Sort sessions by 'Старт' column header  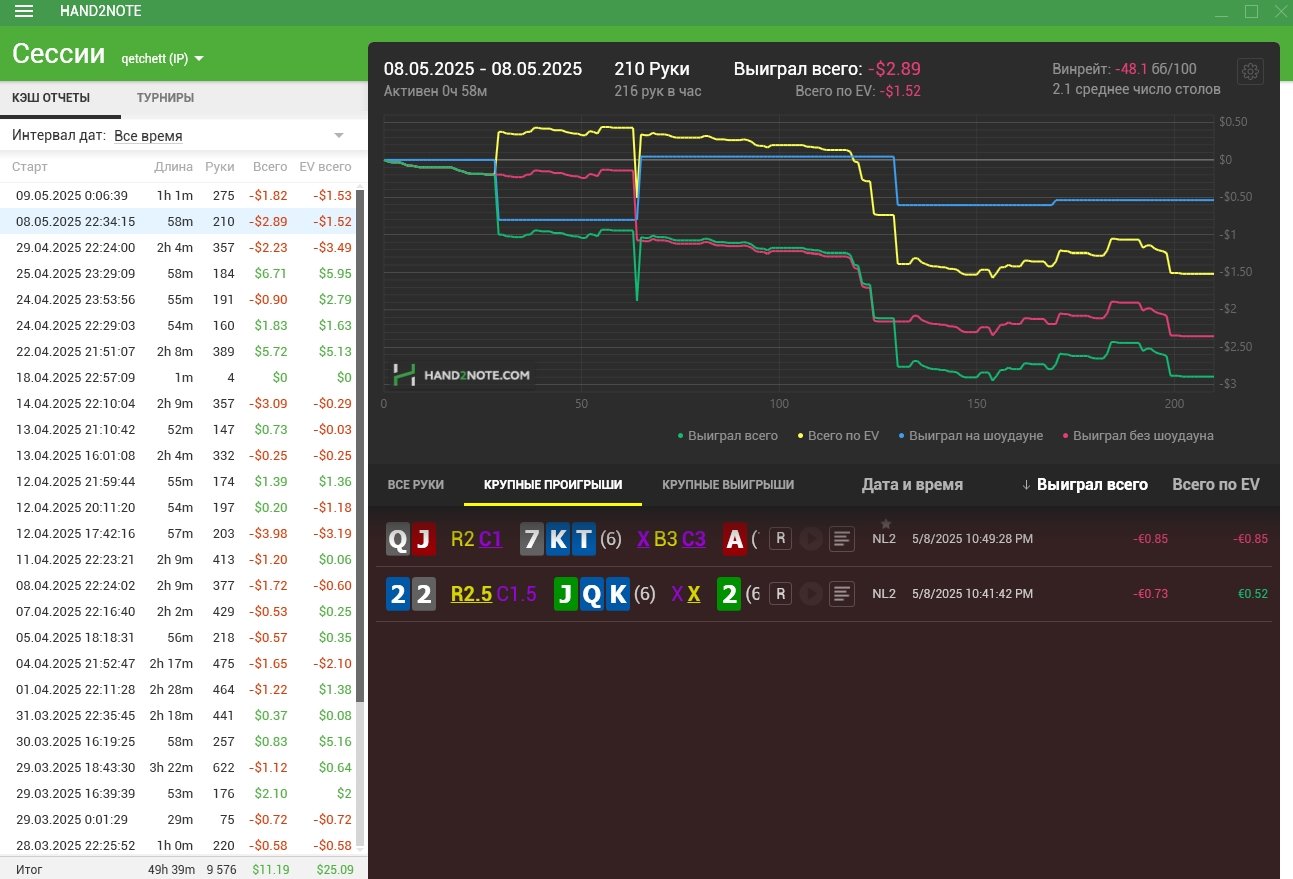point(30,167)
